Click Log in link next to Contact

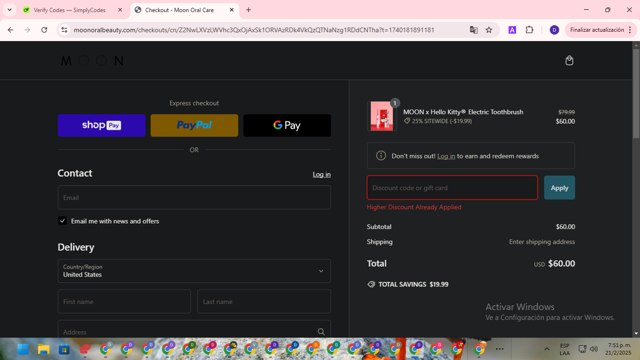point(322,174)
